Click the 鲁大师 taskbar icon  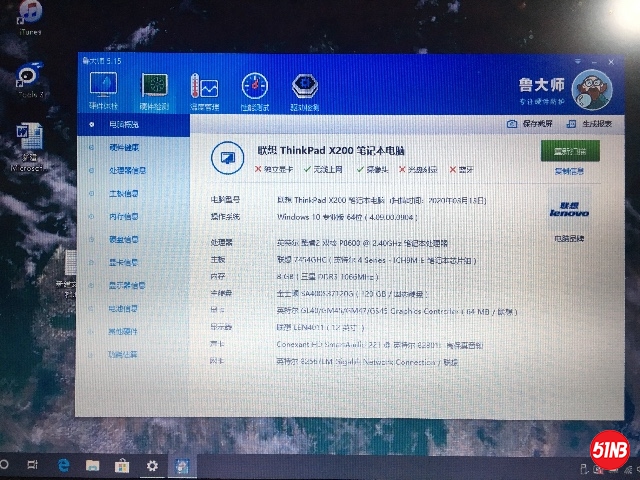(182, 465)
